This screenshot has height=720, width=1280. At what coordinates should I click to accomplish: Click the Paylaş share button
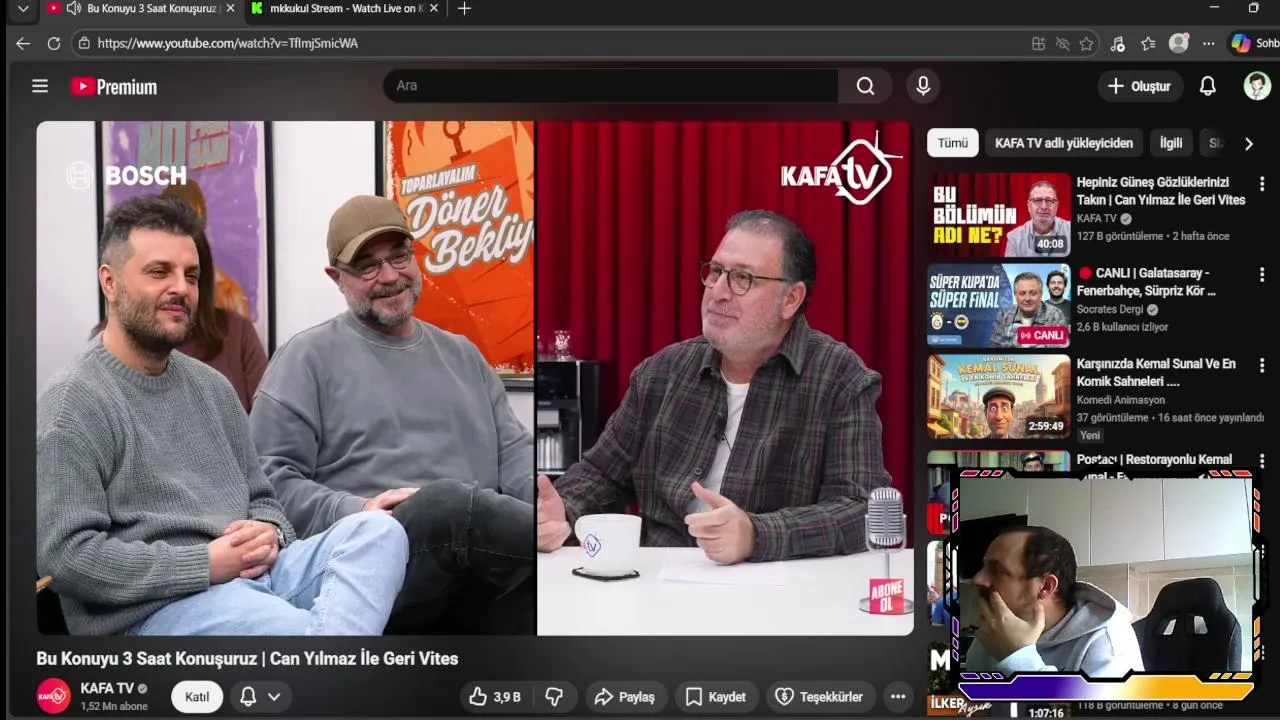pyautogui.click(x=624, y=697)
